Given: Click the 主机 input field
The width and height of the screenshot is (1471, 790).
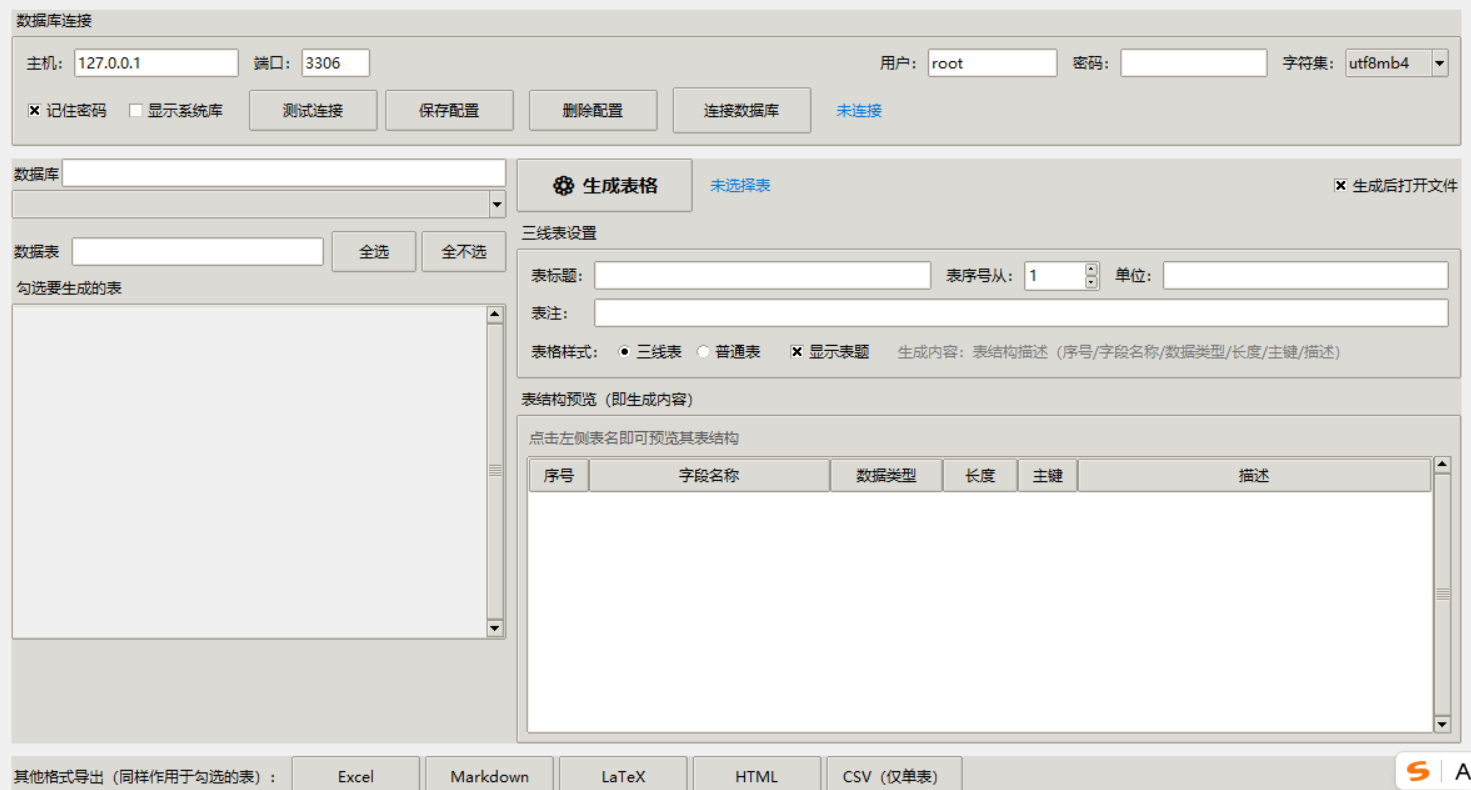Looking at the screenshot, I should click(x=156, y=63).
